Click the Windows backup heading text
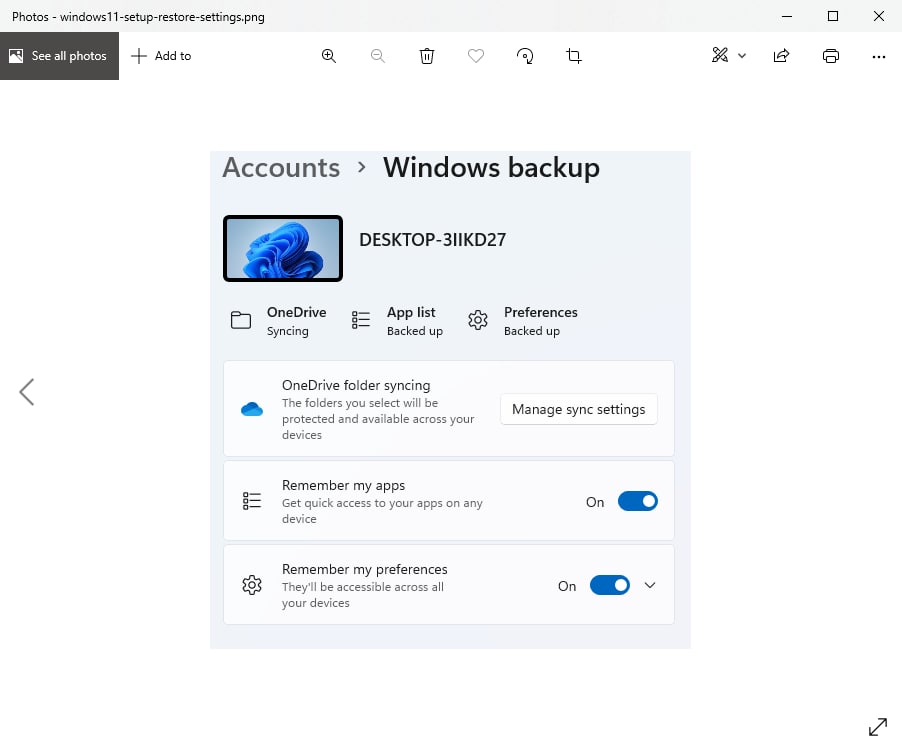The image size is (902, 751). pos(491,168)
